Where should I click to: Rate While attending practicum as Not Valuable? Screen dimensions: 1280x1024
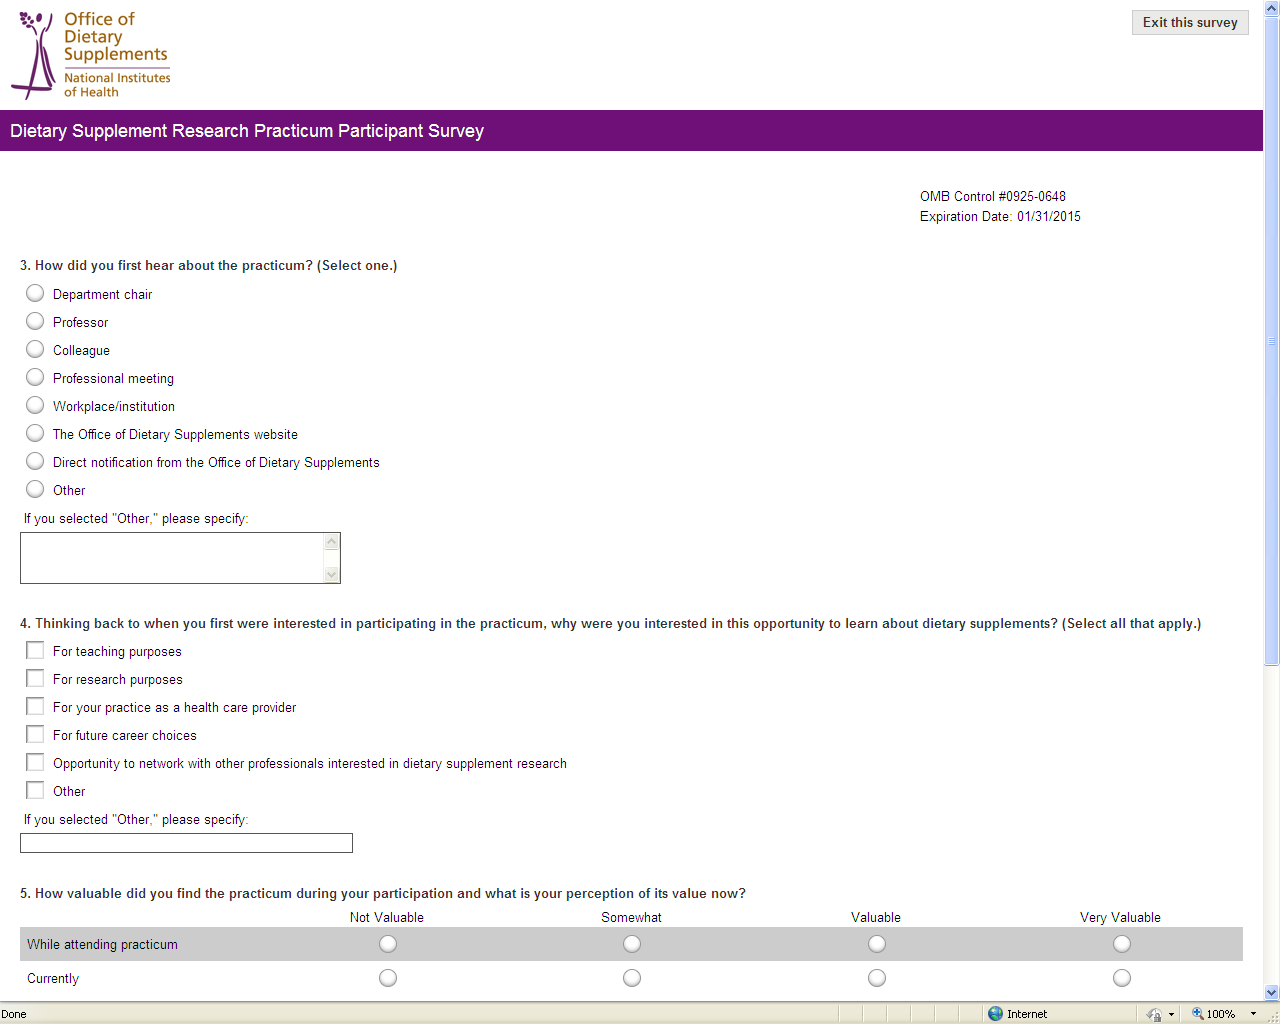coord(388,944)
